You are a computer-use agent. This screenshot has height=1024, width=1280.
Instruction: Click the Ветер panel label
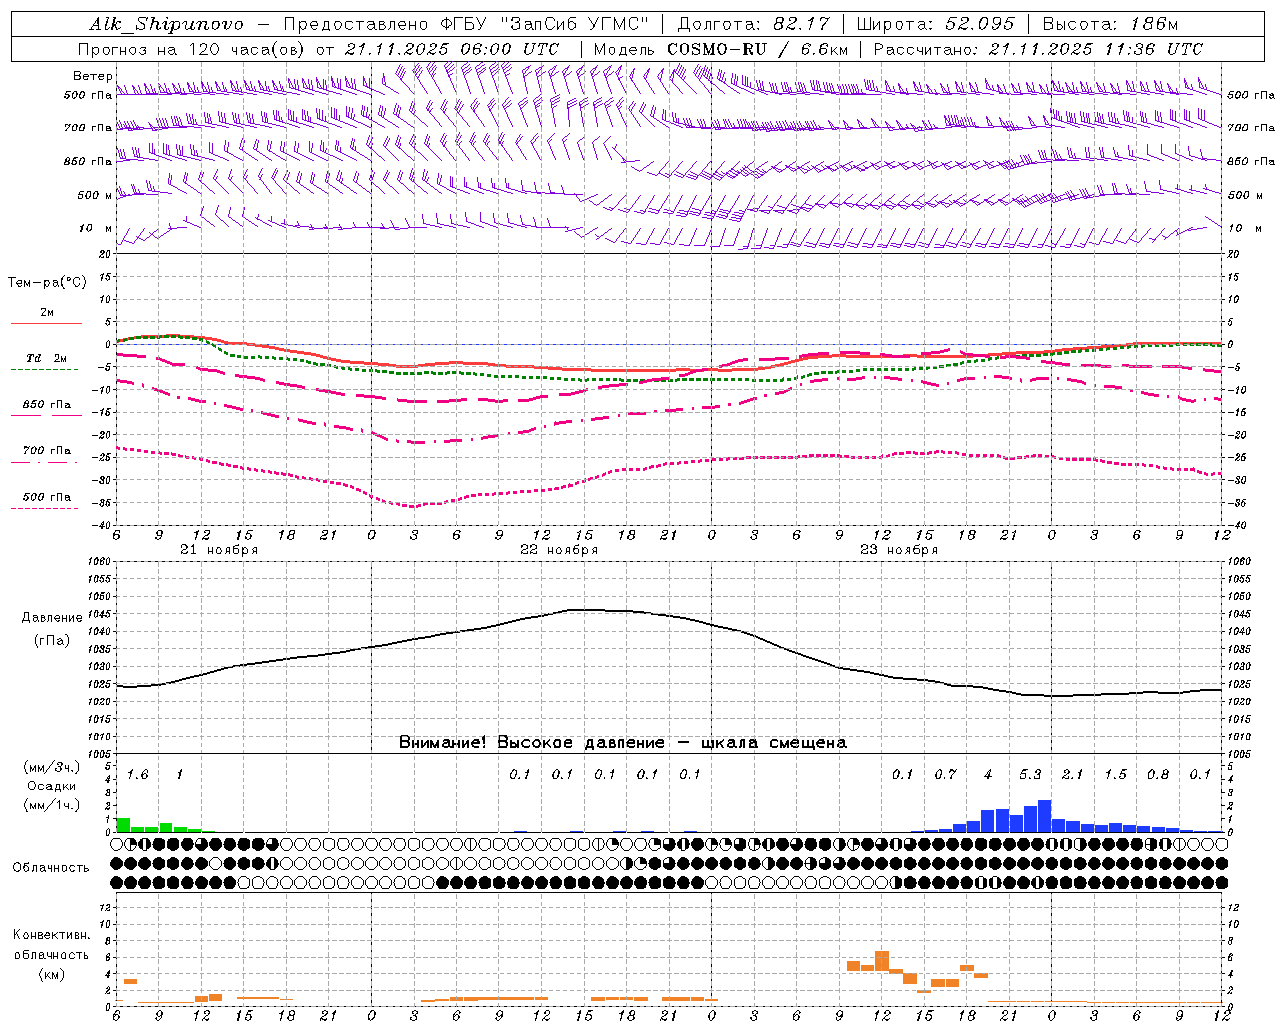[x=92, y=76]
